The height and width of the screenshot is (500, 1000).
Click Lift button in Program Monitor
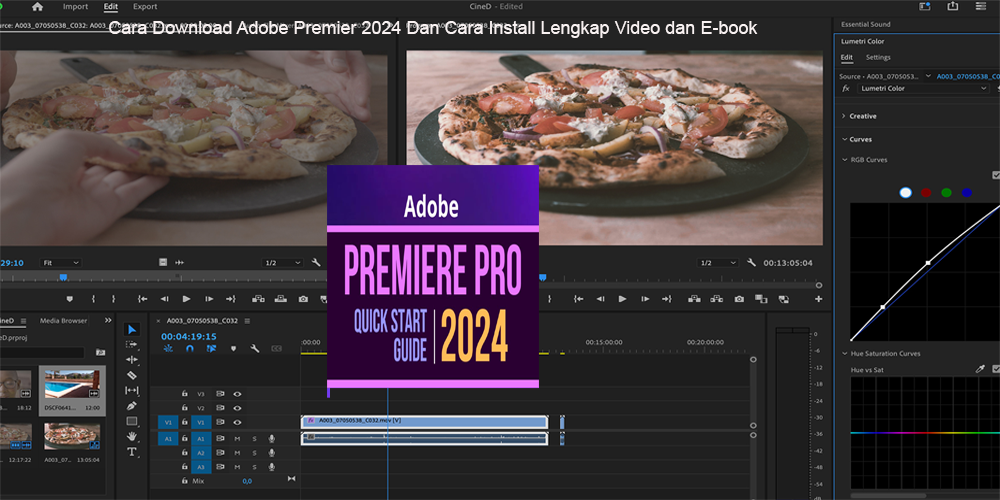[694, 298]
